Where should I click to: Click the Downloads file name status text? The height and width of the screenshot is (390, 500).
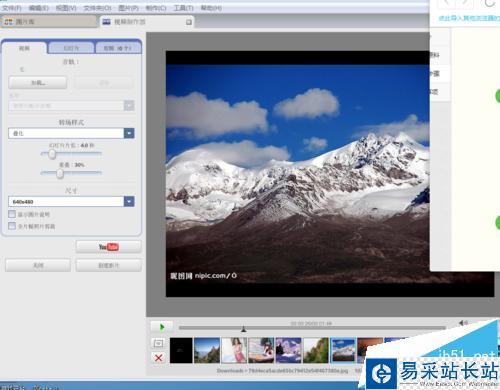point(282,371)
